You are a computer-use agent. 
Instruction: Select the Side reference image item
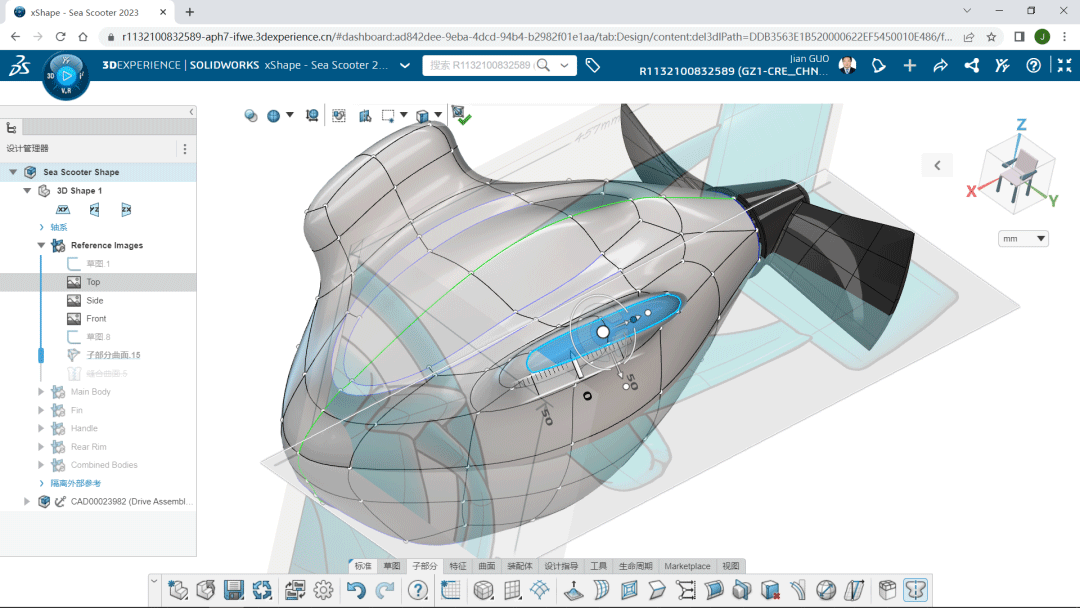point(94,300)
